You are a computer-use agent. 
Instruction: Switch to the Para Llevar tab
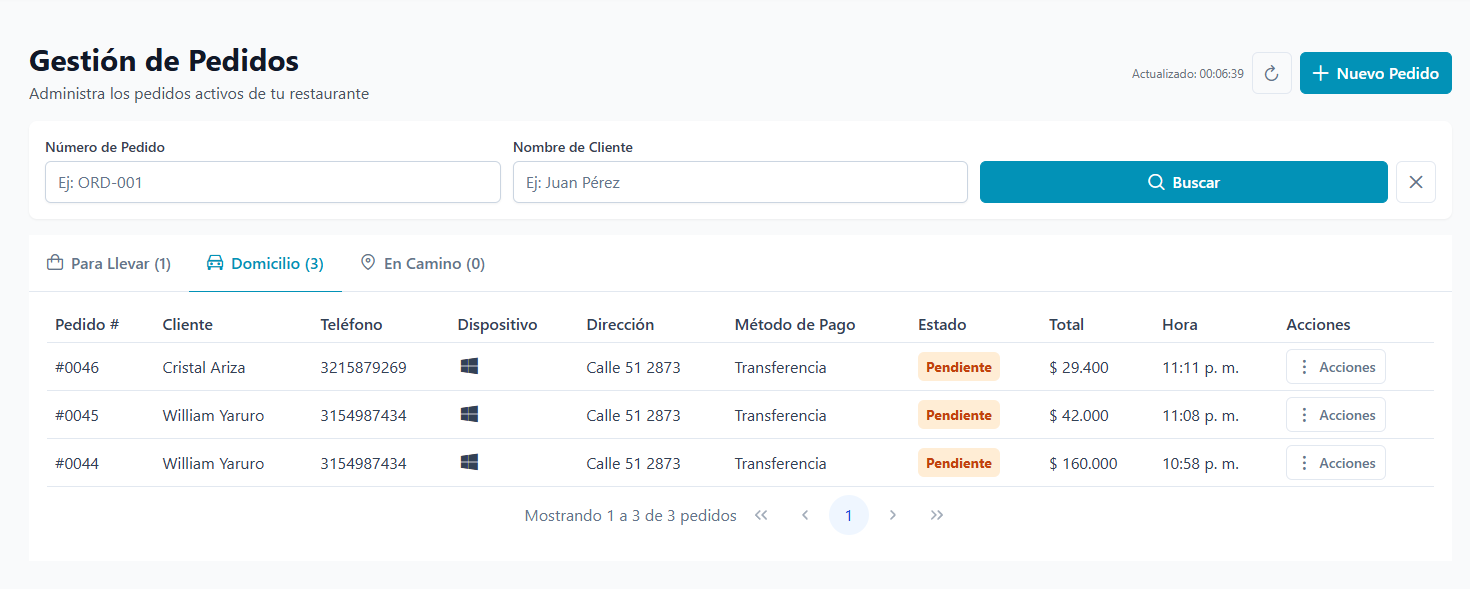click(109, 264)
